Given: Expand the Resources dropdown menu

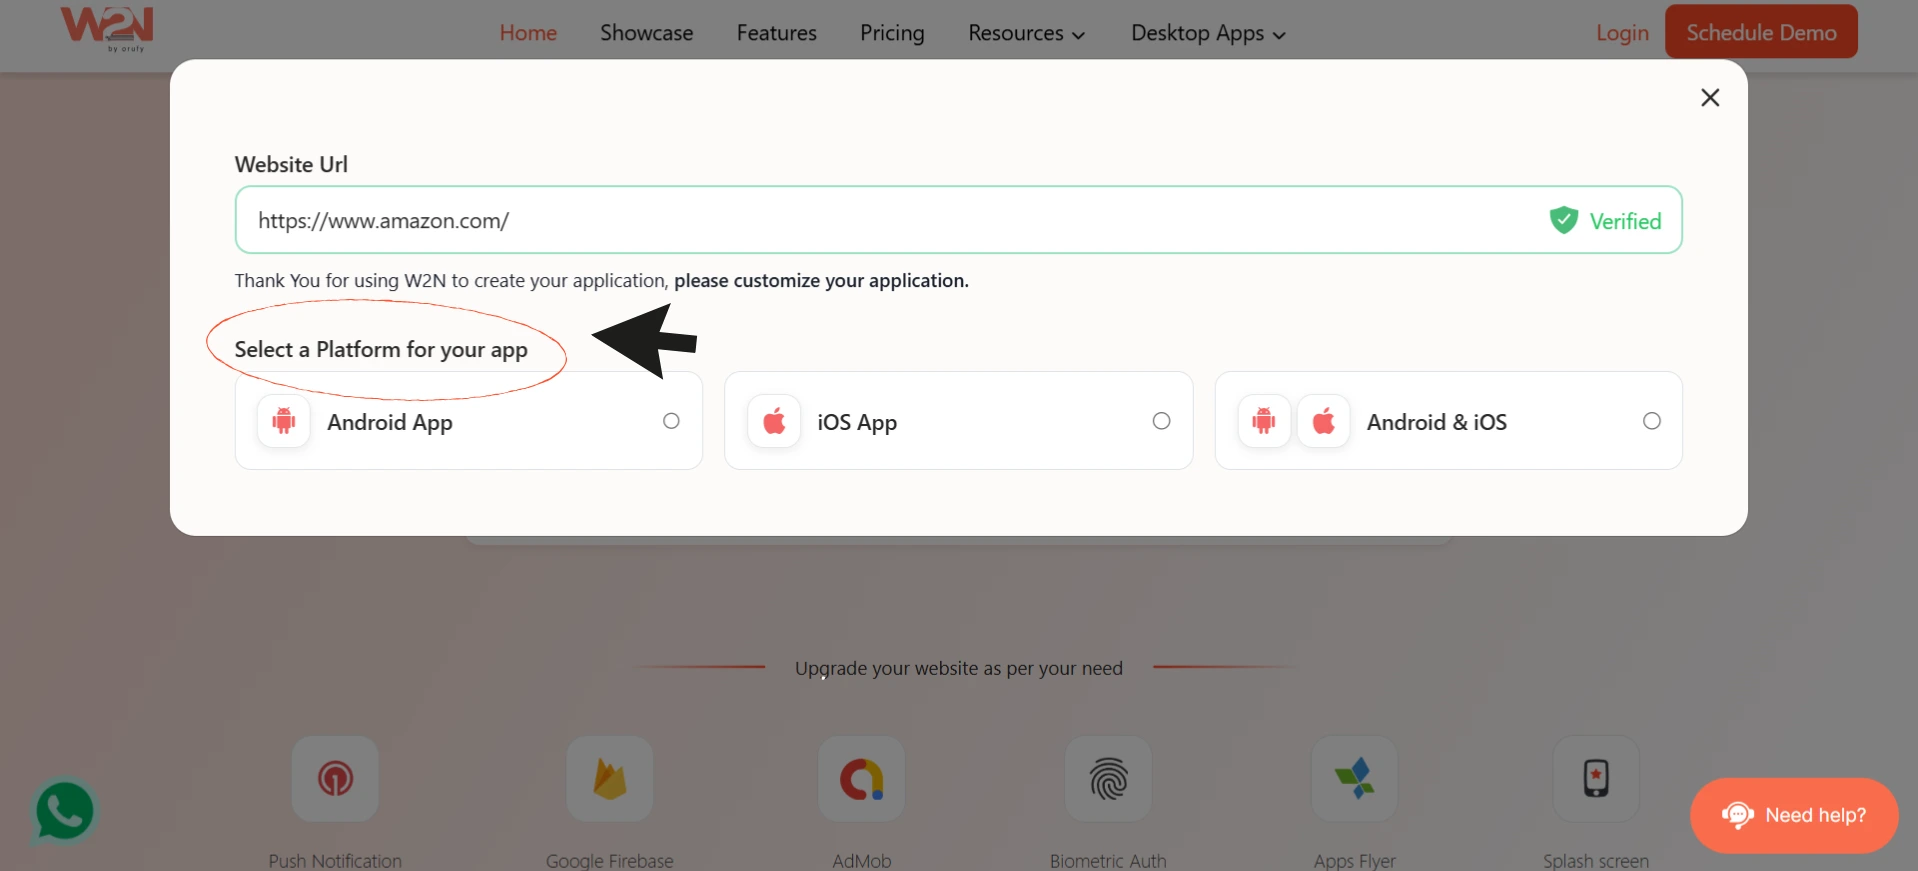Looking at the screenshot, I should 1026,33.
